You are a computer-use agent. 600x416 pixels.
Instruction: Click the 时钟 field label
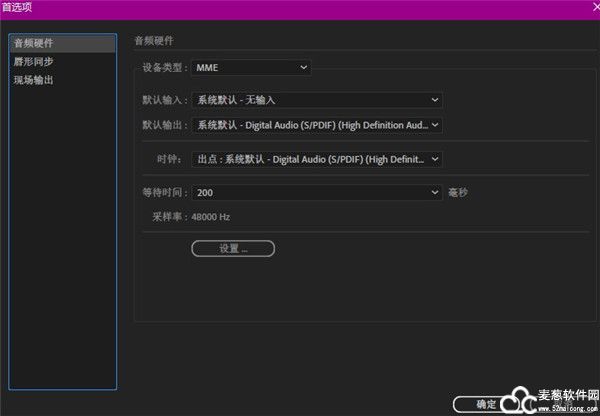tap(170, 159)
